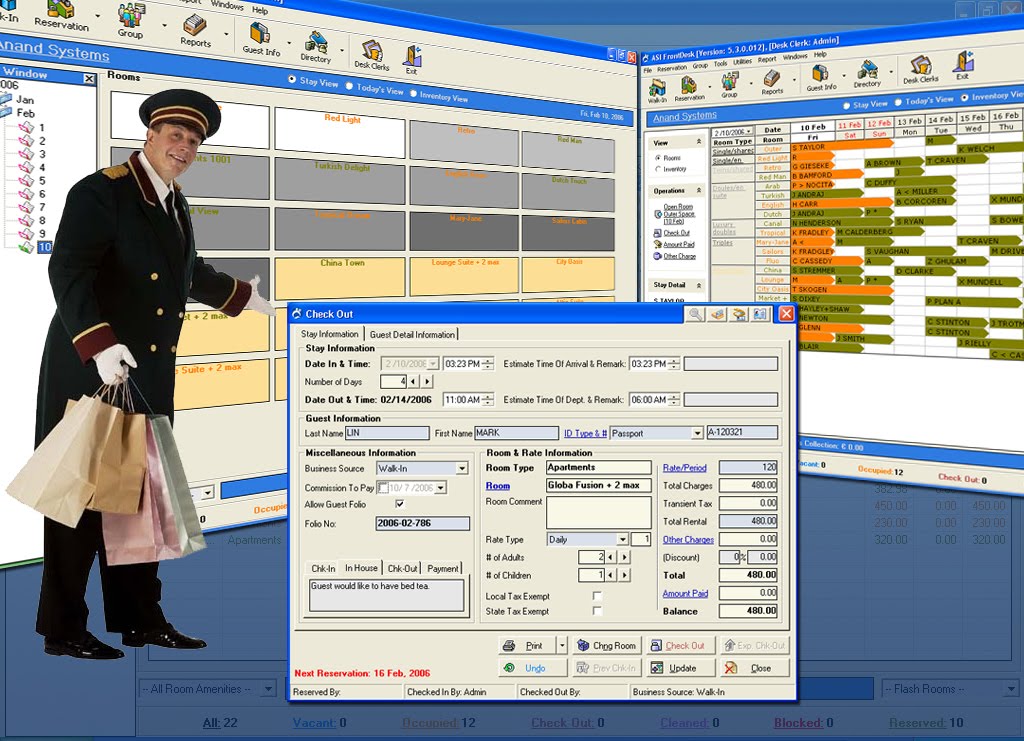Open the Utilities menu in ASI FrontDesk

[x=742, y=61]
